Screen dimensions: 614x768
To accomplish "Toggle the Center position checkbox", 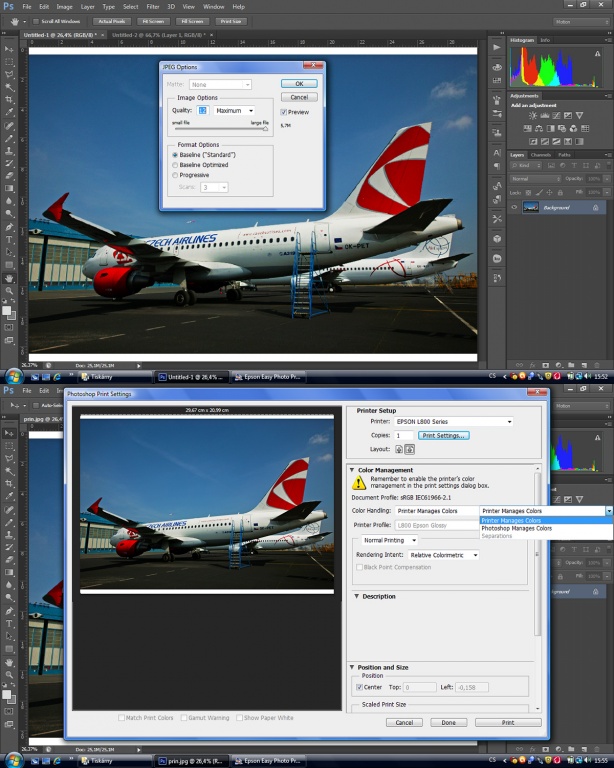I will 359,687.
